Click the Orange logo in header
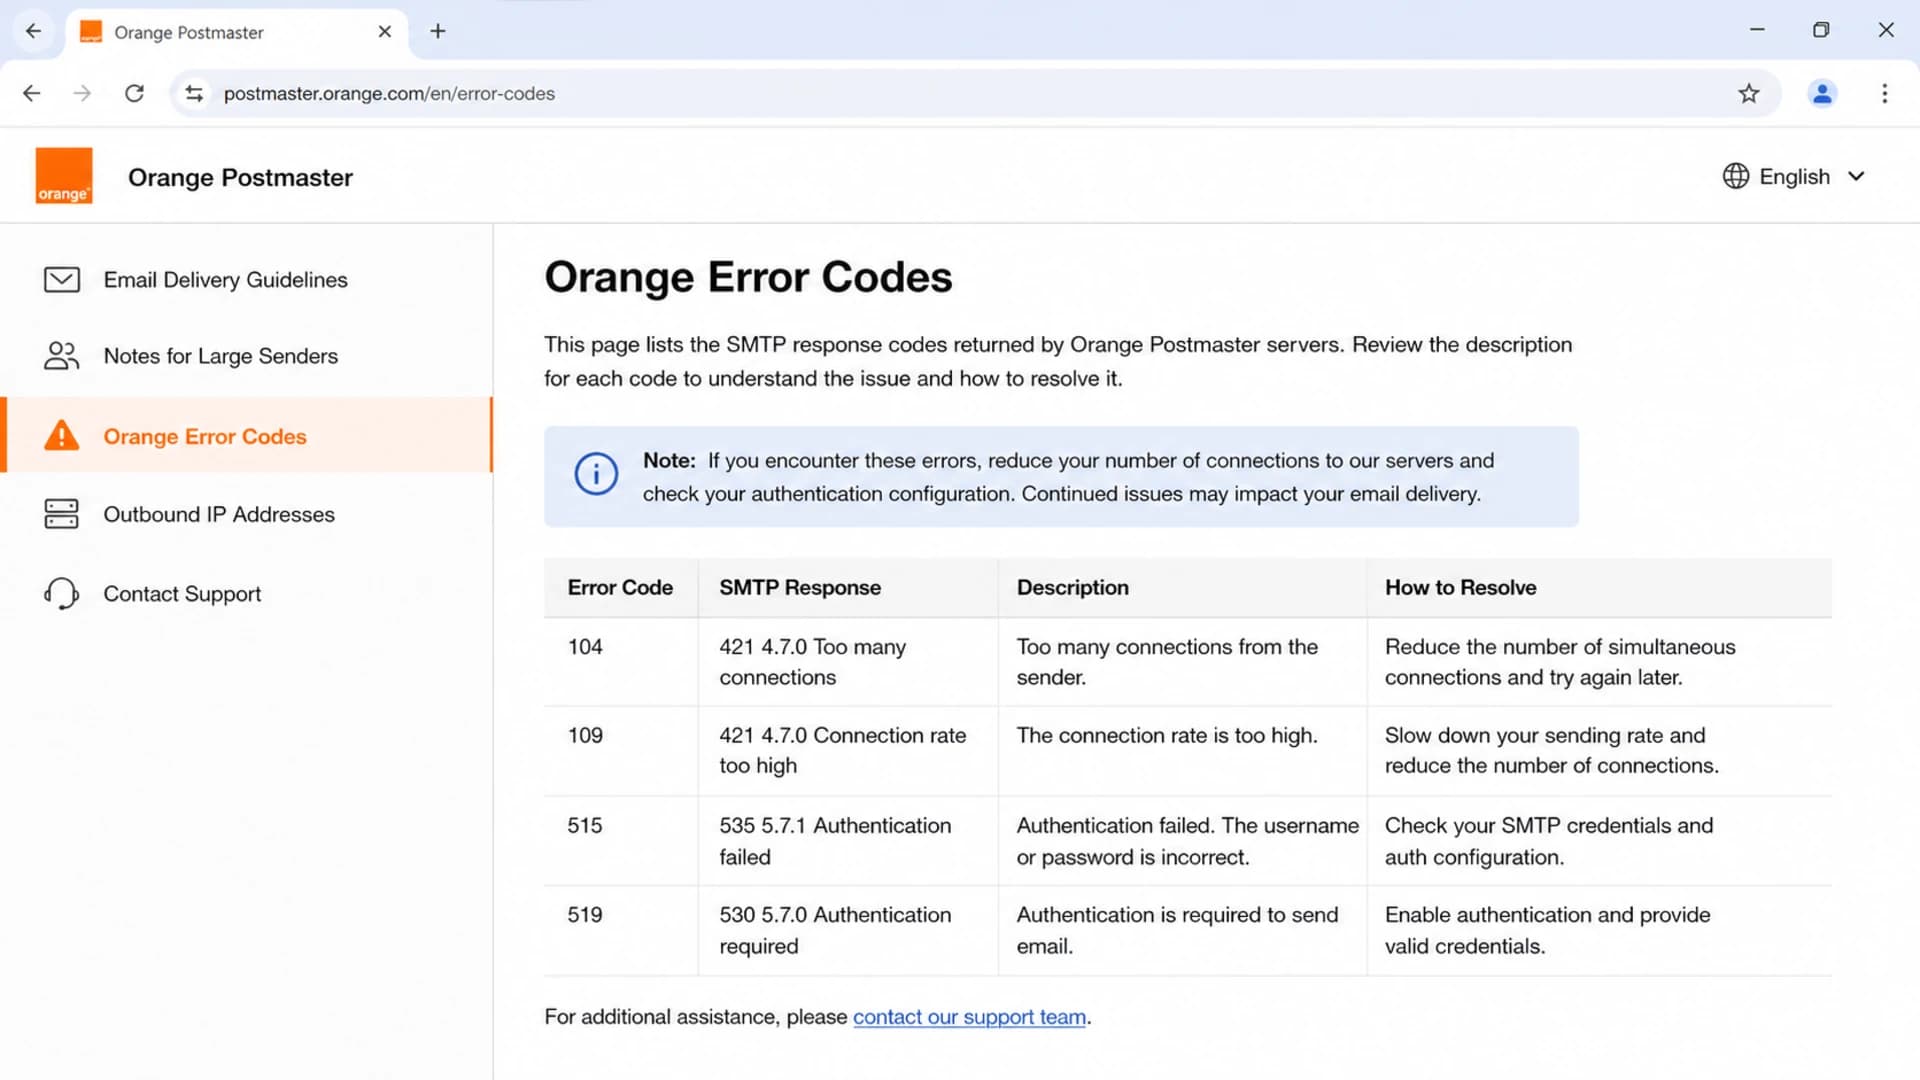Screen dimensions: 1920x1080 (x=64, y=176)
